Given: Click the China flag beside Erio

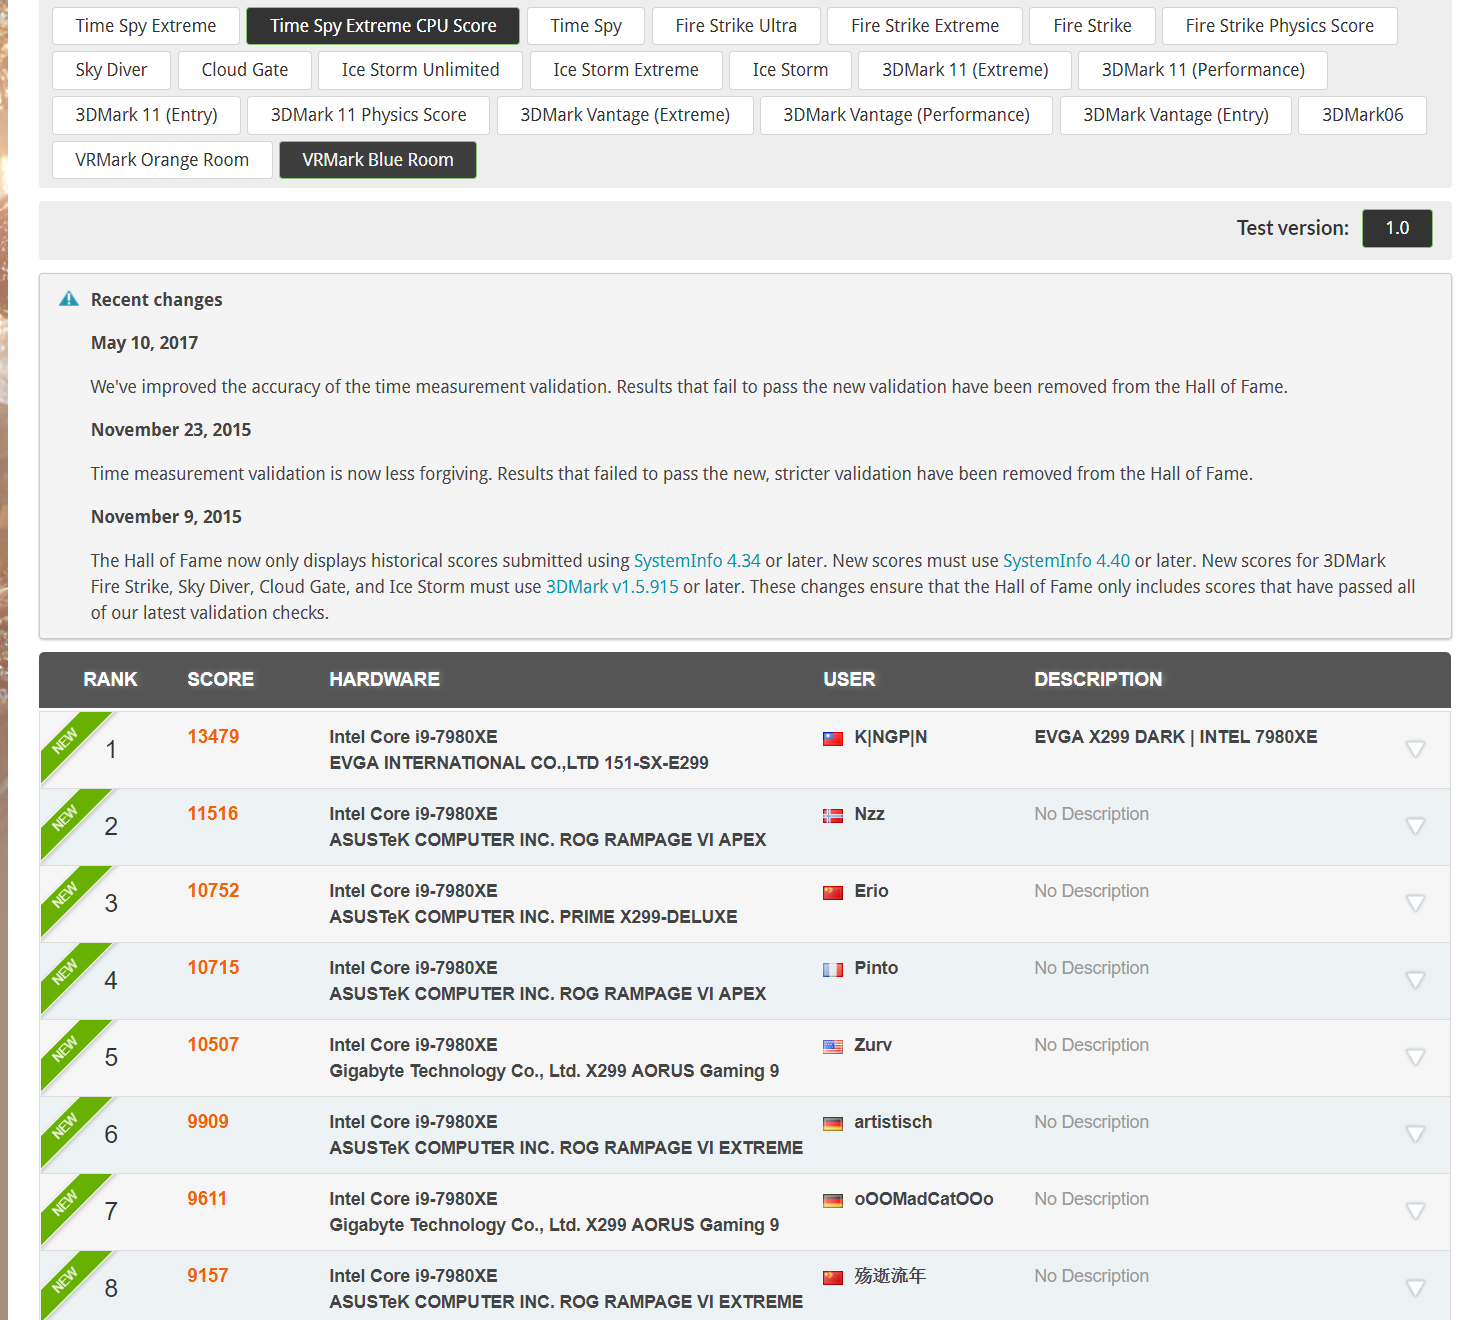Looking at the screenshot, I should click(833, 893).
